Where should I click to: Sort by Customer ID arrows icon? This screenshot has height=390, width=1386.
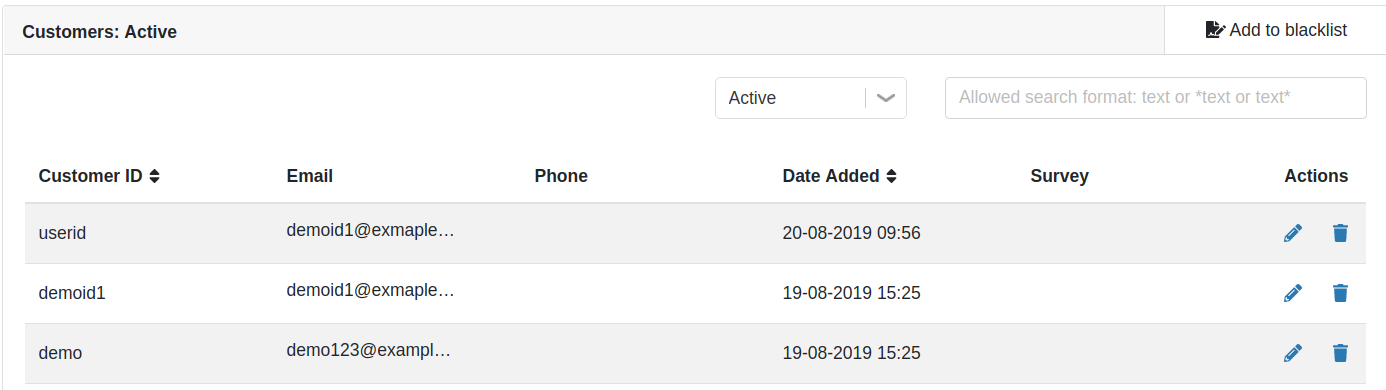[154, 176]
